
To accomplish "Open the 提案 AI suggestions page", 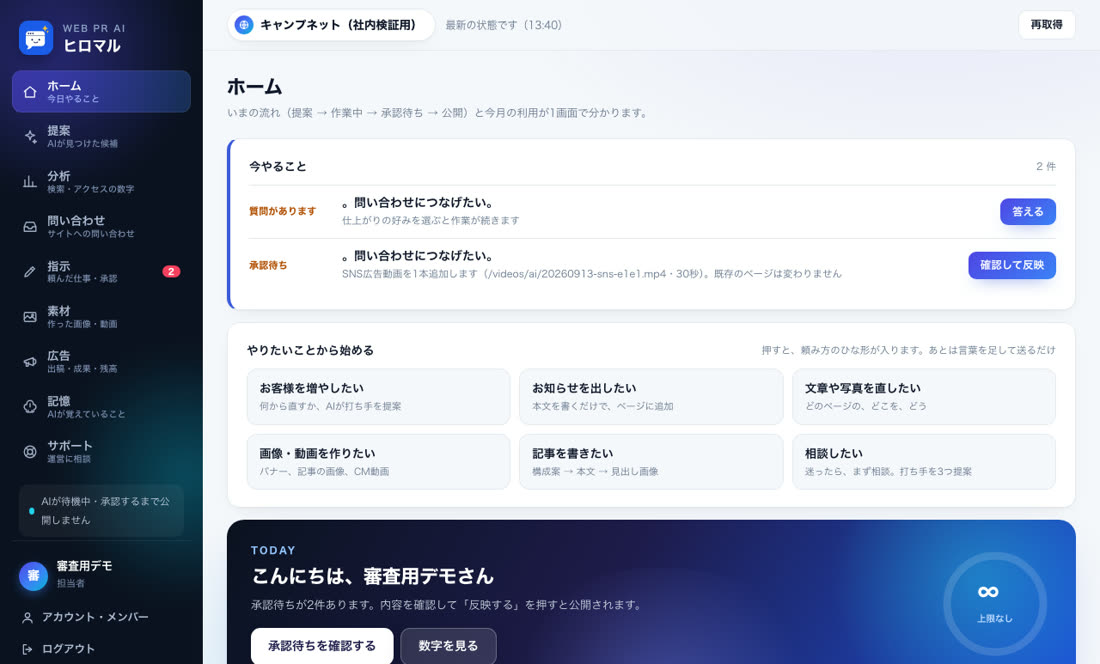I will 101,137.
